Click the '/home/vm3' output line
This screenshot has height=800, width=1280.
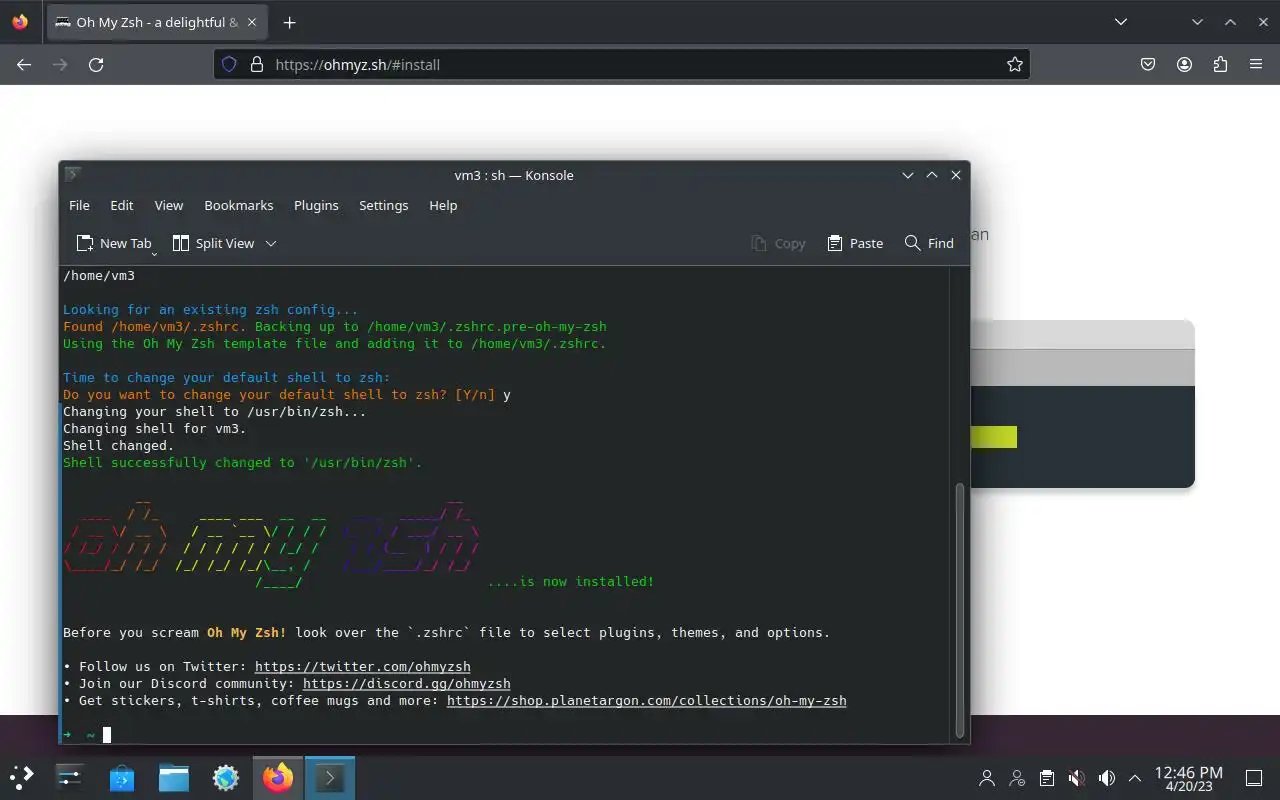coord(99,275)
